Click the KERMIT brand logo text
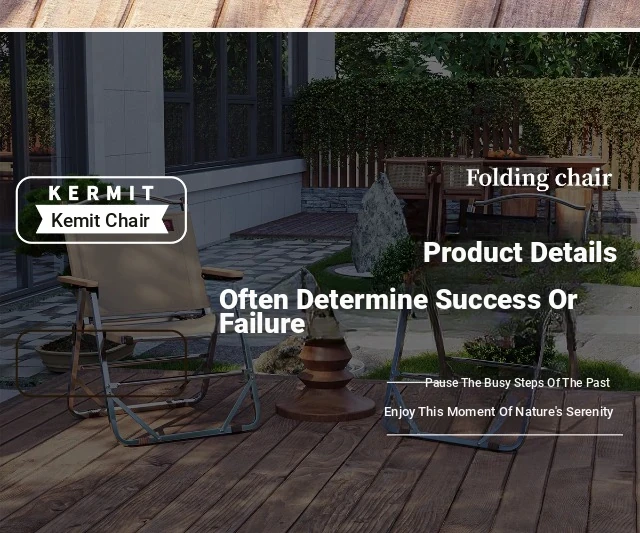Viewport: 640px width, 533px height. click(x=101, y=193)
